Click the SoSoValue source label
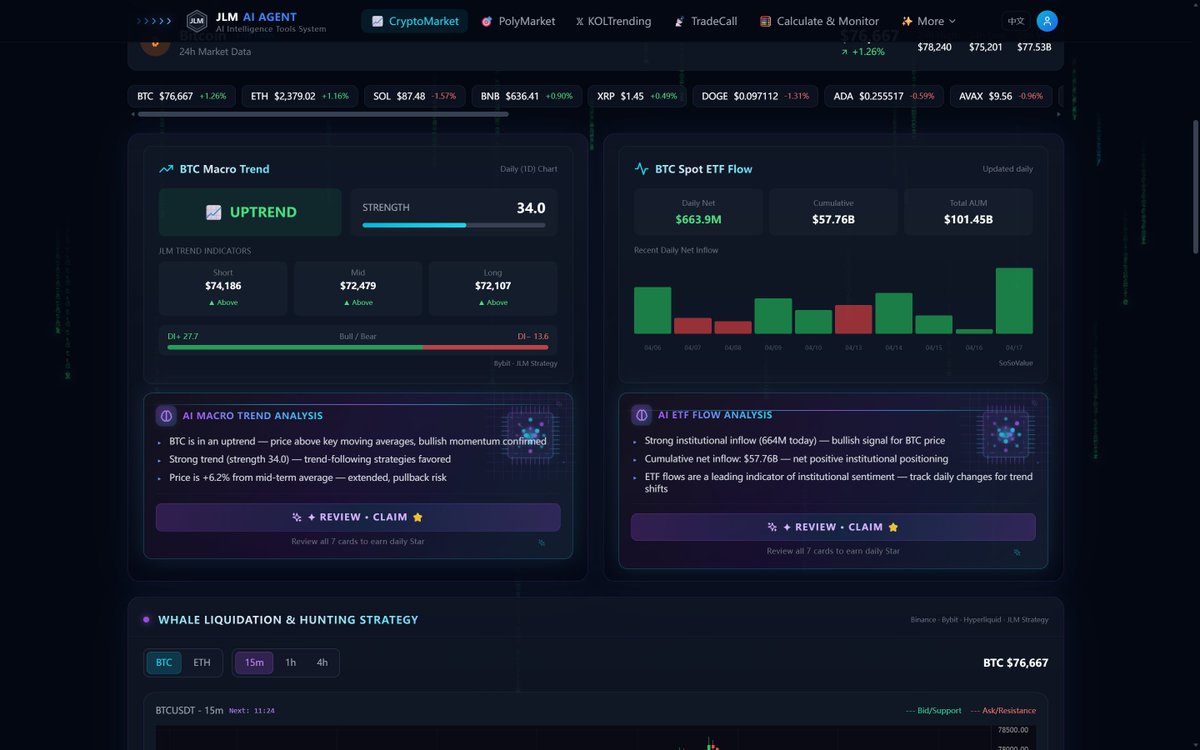The image size is (1200, 750). (x=1014, y=363)
